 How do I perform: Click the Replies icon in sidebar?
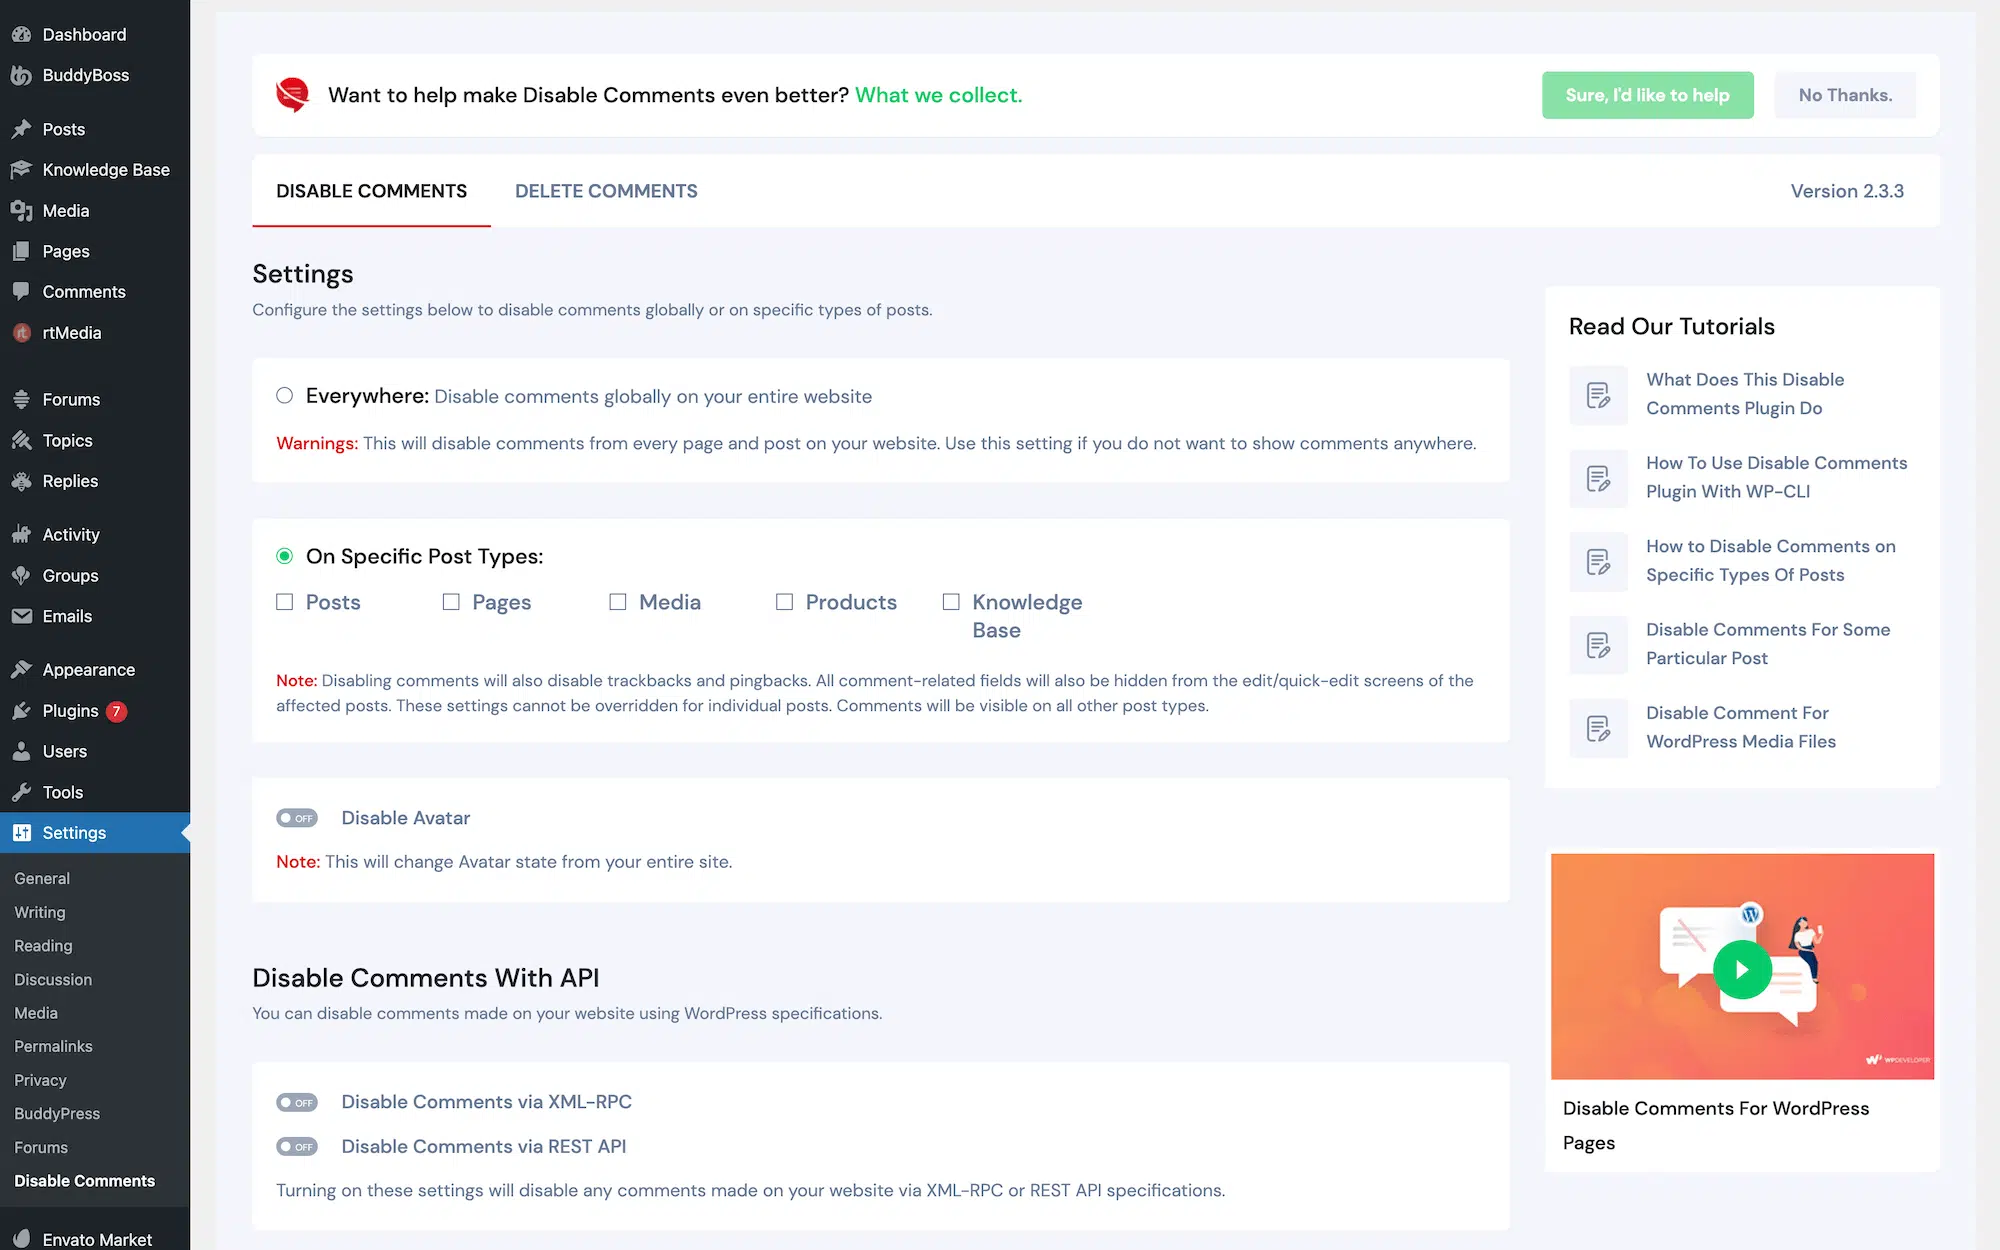(x=21, y=481)
